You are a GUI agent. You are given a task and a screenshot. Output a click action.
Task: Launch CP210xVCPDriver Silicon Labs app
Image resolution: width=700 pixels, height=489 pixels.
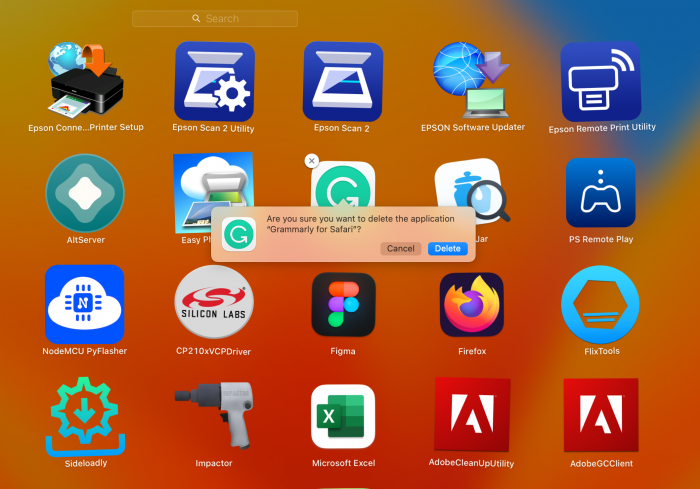214,302
